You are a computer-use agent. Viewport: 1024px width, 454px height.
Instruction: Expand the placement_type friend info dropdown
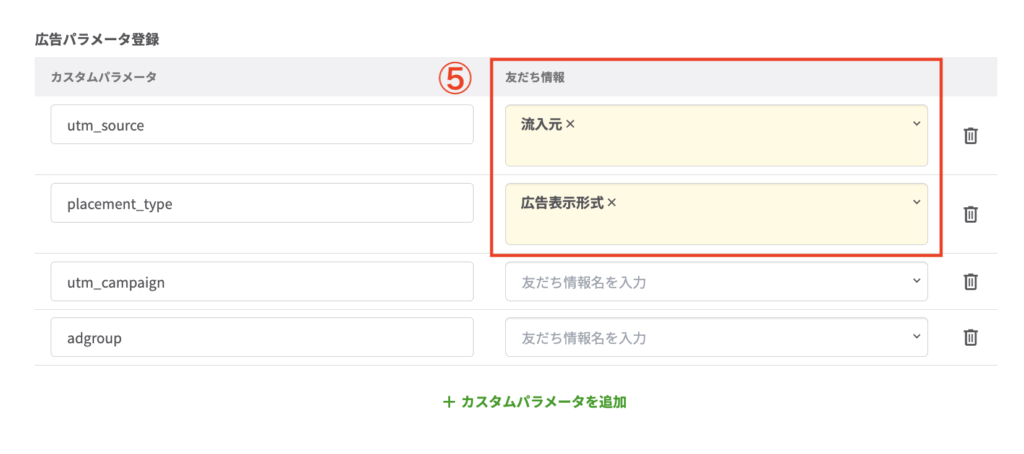click(915, 201)
